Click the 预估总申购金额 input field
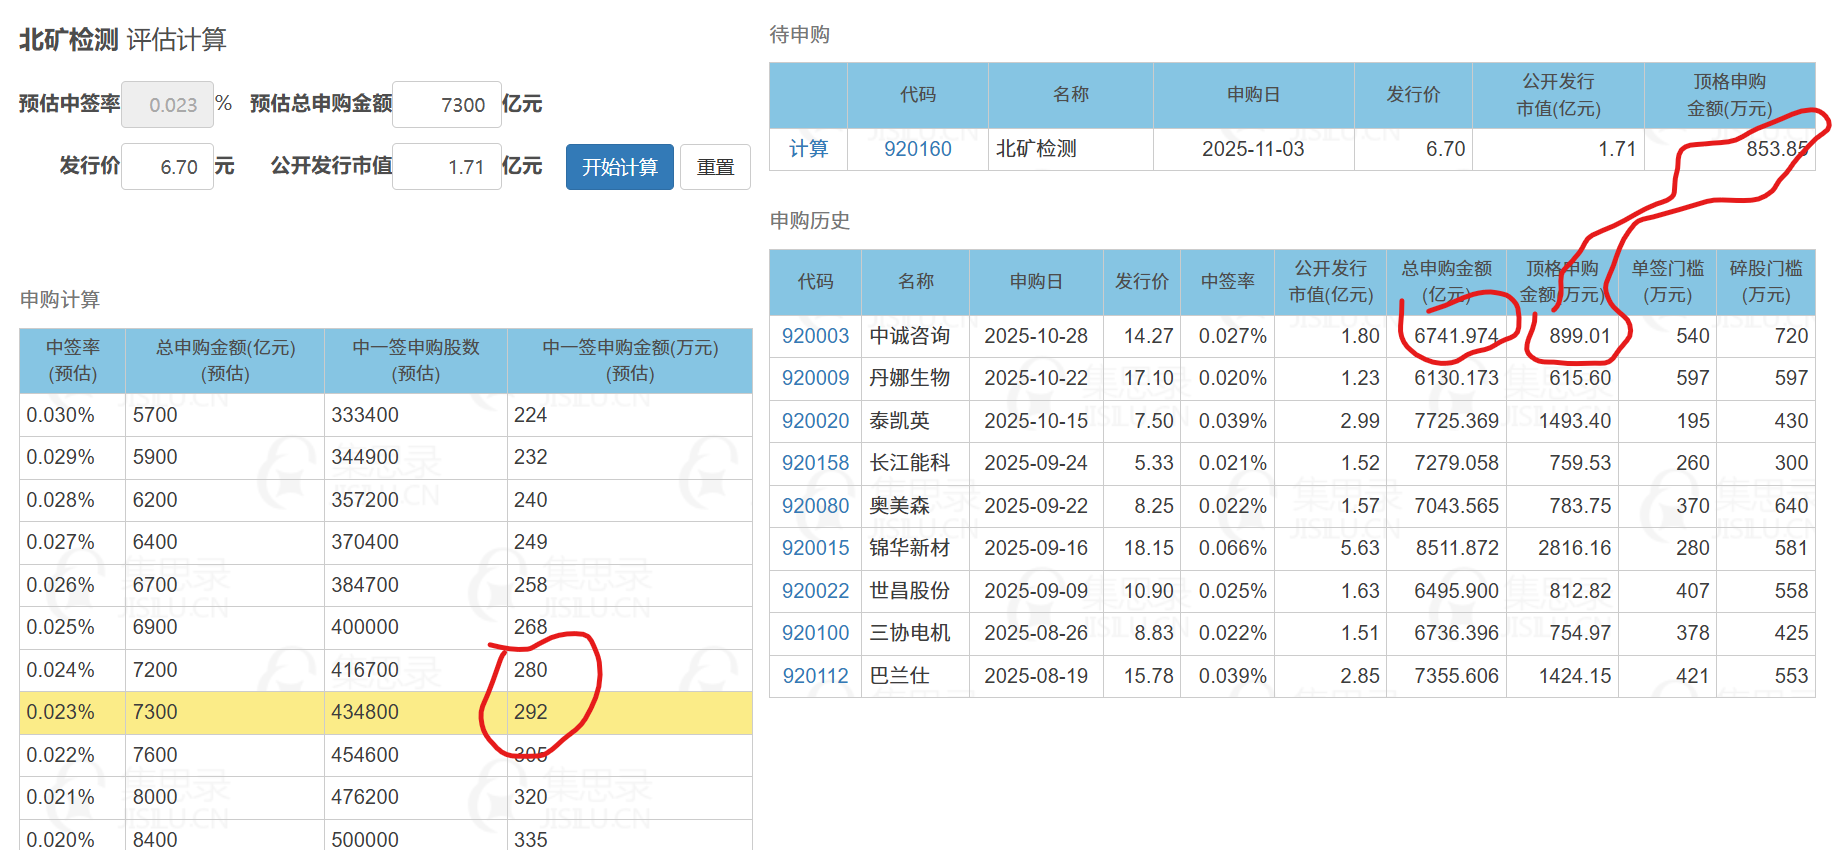1843x850 pixels. pyautogui.click(x=447, y=105)
